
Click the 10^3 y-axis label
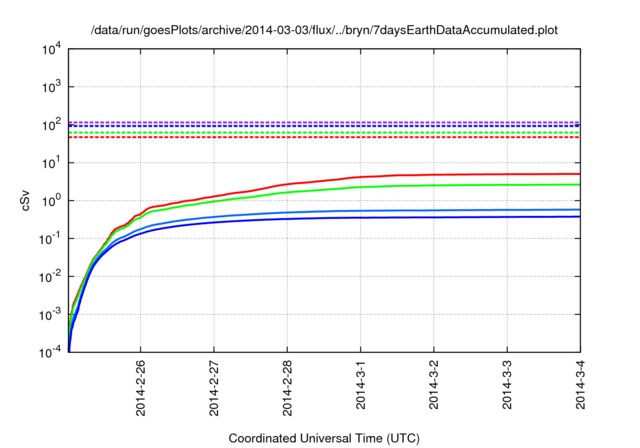tap(51, 86)
